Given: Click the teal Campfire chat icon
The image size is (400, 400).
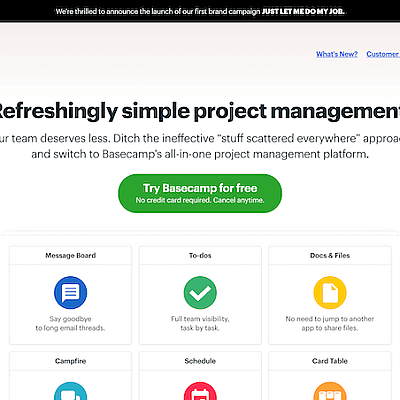Looking at the screenshot, I should point(70,391).
